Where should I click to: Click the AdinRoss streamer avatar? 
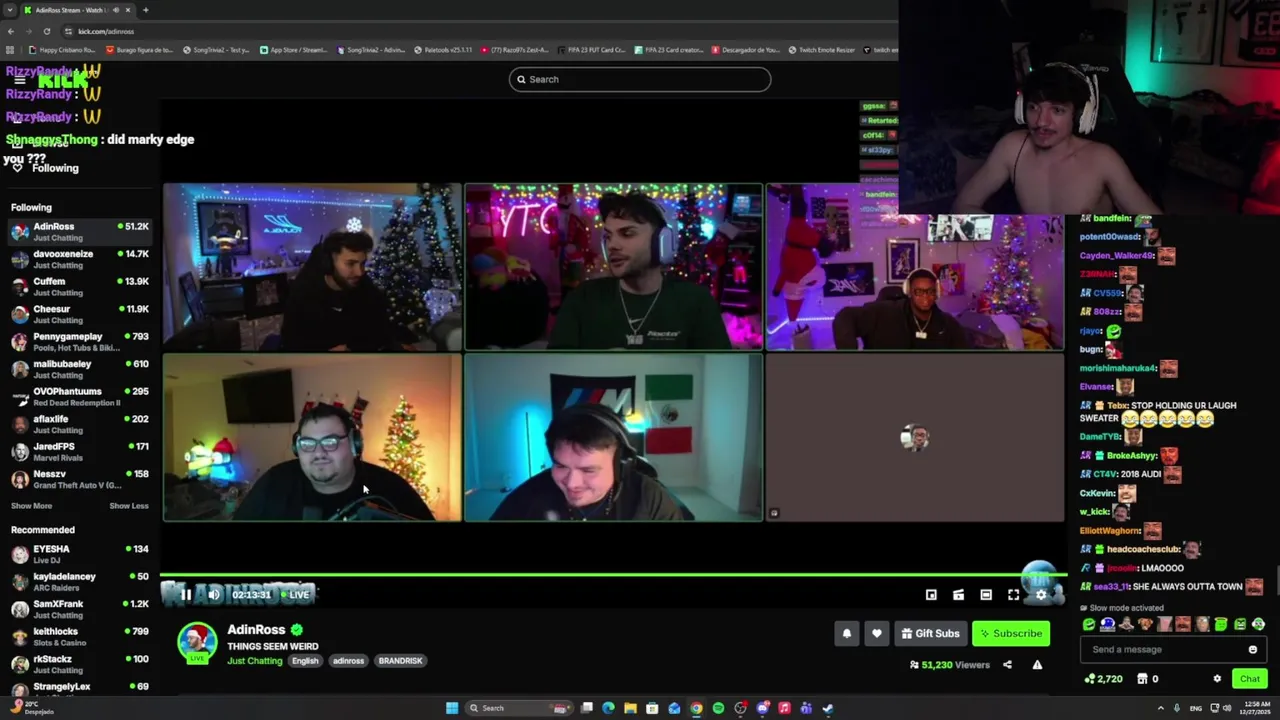coord(197,643)
